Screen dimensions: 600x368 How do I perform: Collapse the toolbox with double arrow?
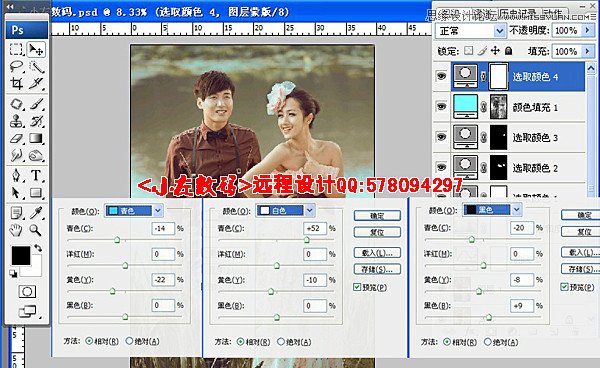[11, 7]
